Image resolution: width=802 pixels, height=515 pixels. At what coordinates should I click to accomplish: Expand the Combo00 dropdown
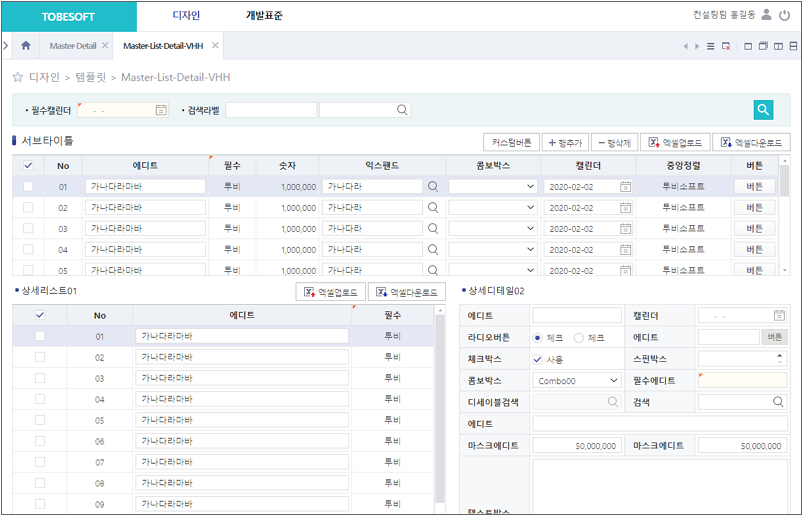coord(613,381)
